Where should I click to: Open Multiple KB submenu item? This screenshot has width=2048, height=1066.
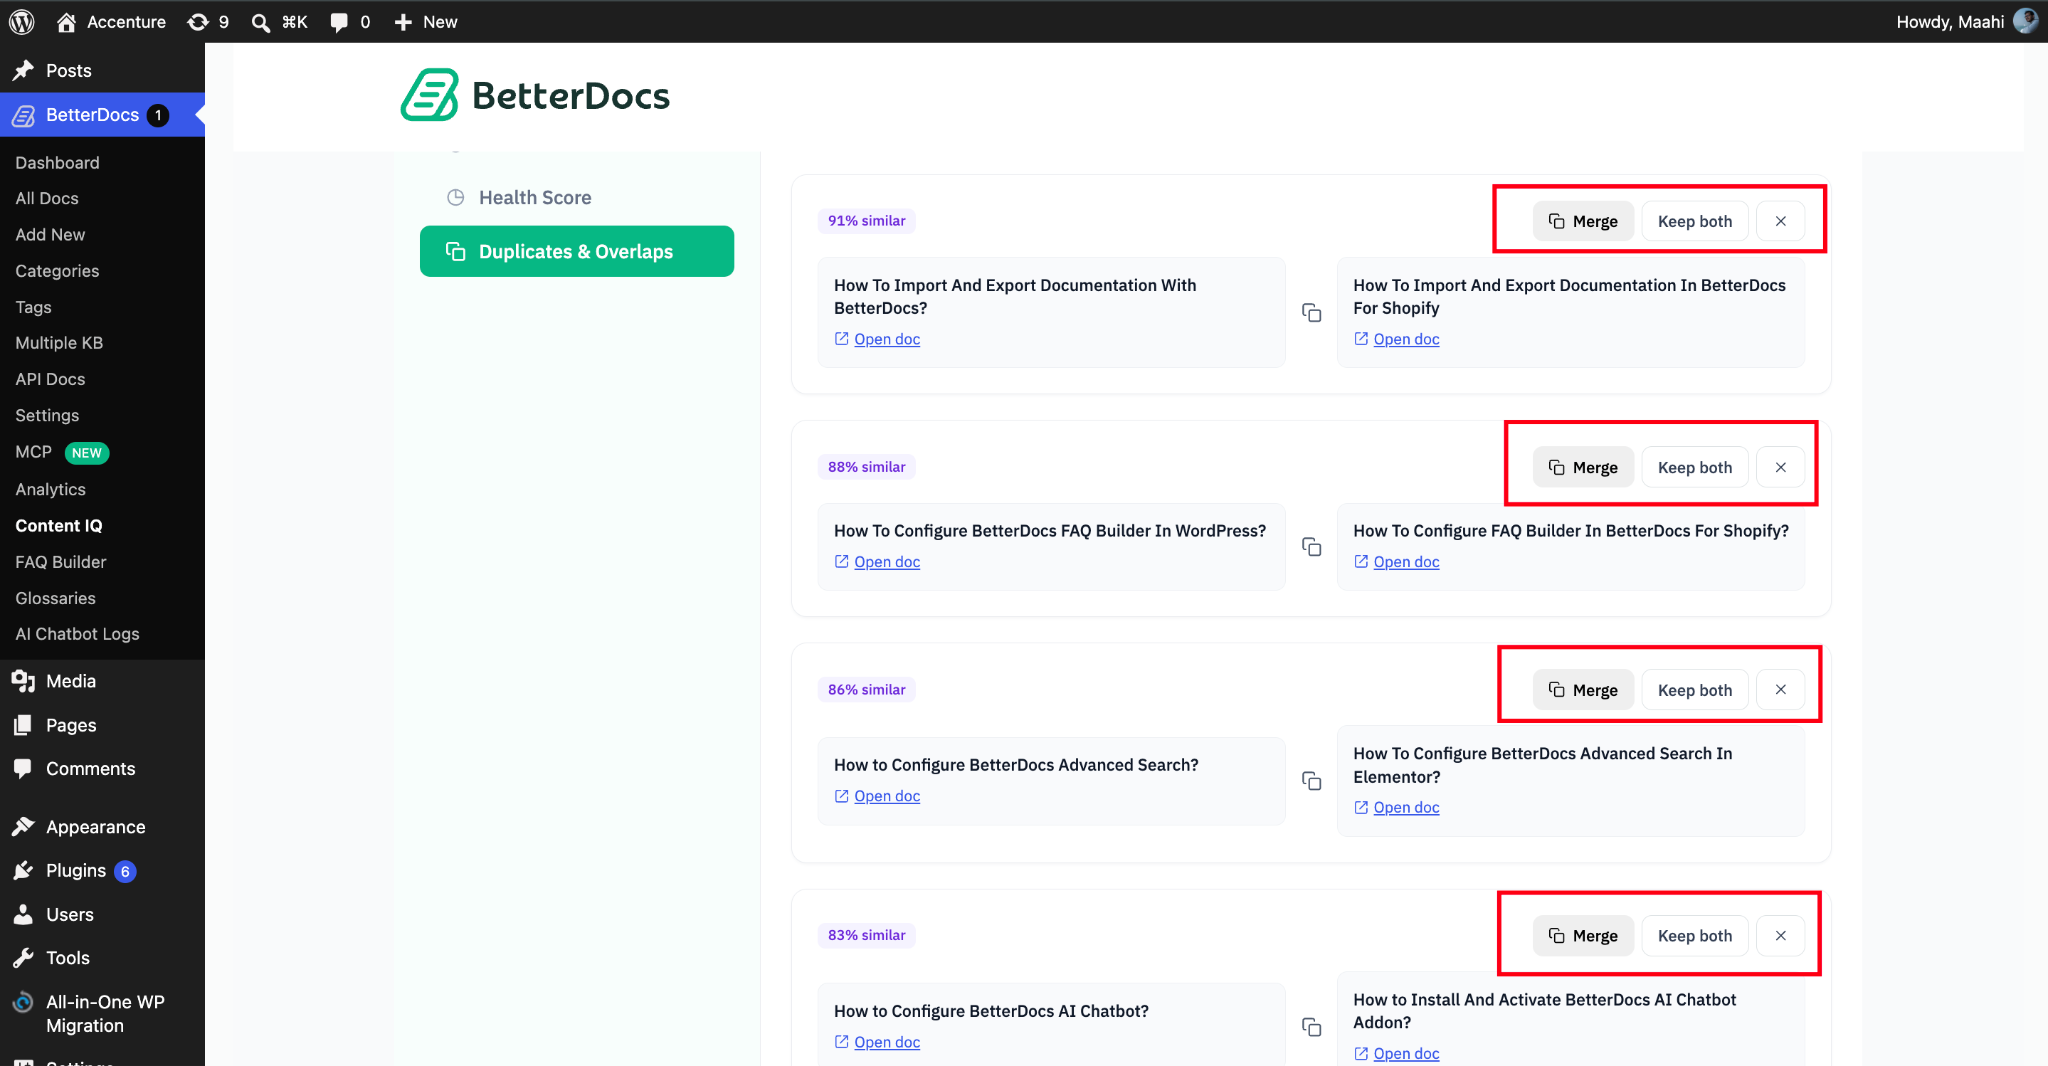point(59,343)
